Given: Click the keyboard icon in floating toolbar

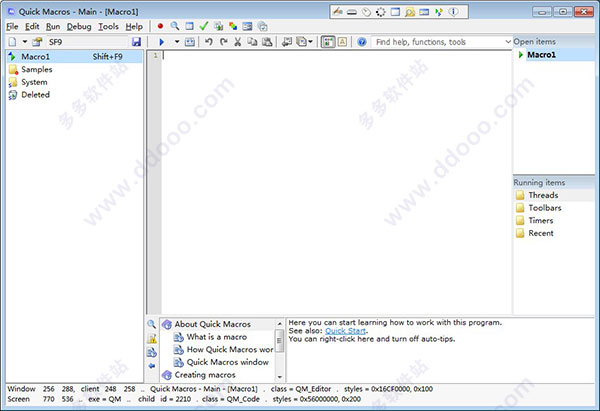Looking at the screenshot, I should 352,12.
